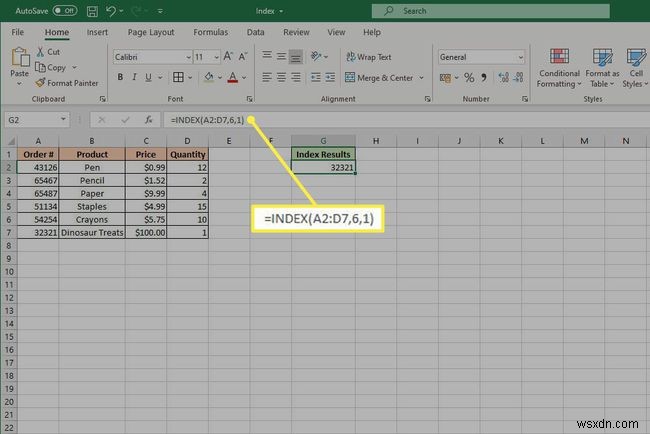This screenshot has height=434, width=650.
Task: Open the Font Color dropdown arrow
Action: point(245,78)
